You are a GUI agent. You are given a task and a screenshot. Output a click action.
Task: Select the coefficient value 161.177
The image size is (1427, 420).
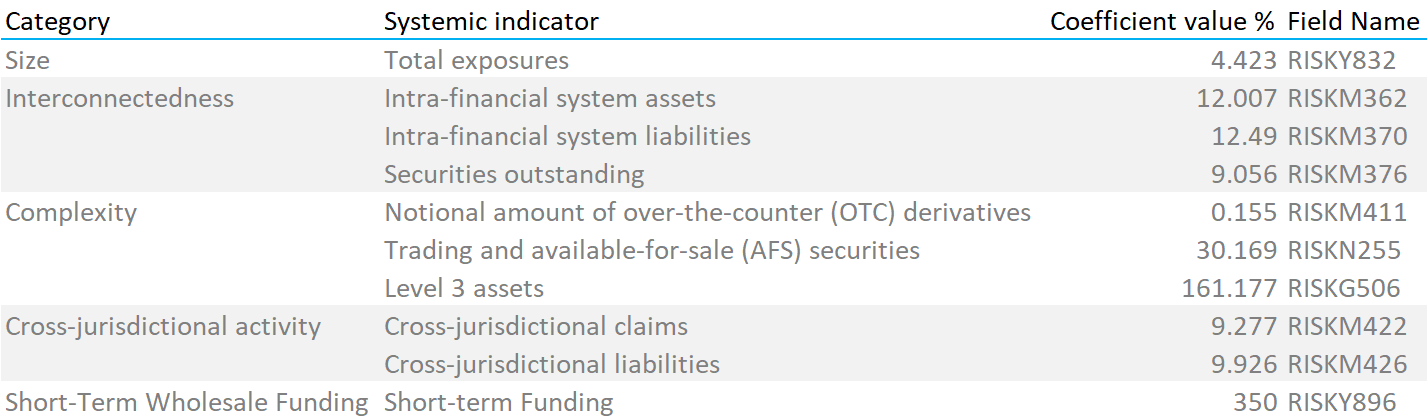pos(1229,288)
